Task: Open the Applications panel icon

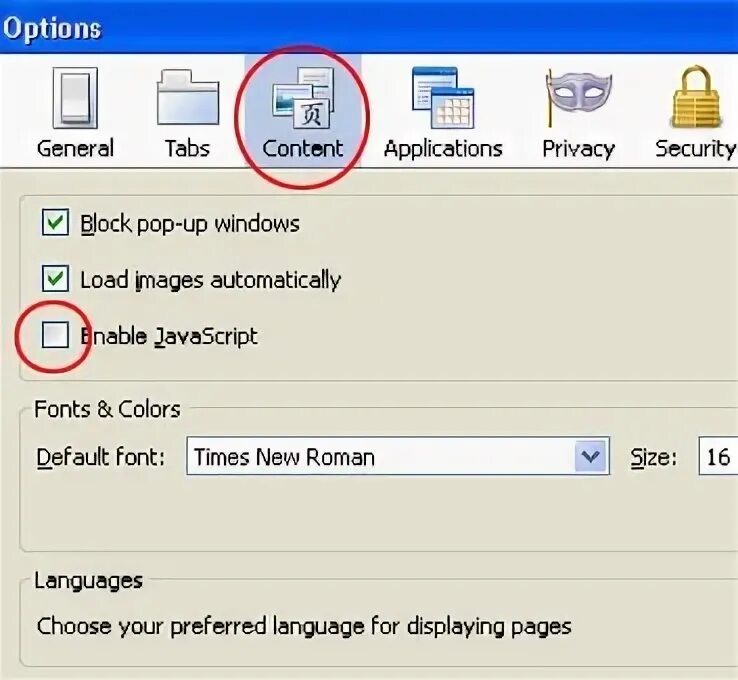Action: click(x=442, y=98)
